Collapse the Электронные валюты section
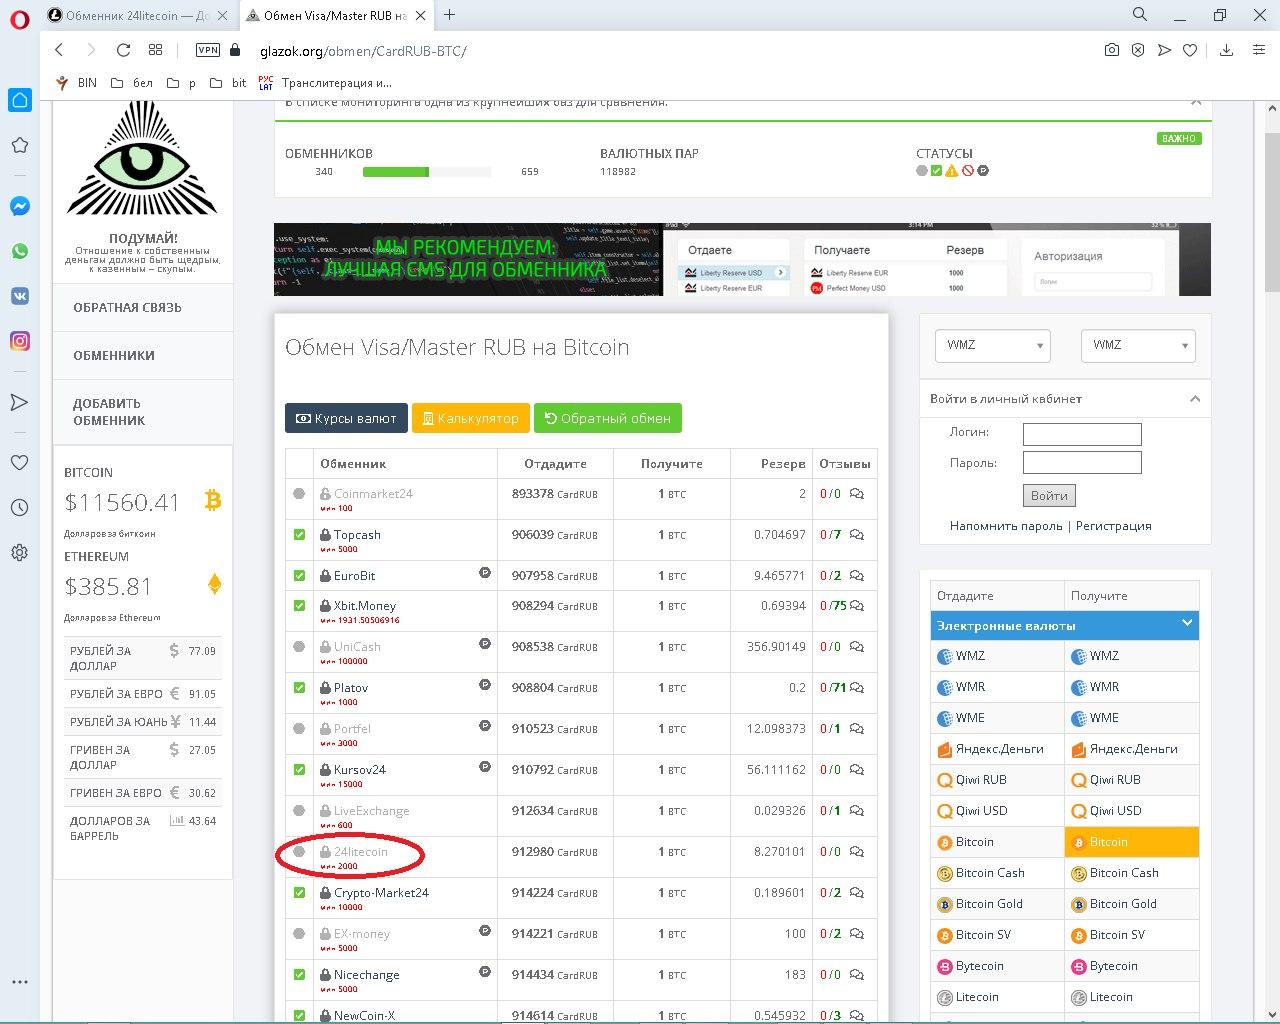The image size is (1280, 1024). tap(1187, 623)
